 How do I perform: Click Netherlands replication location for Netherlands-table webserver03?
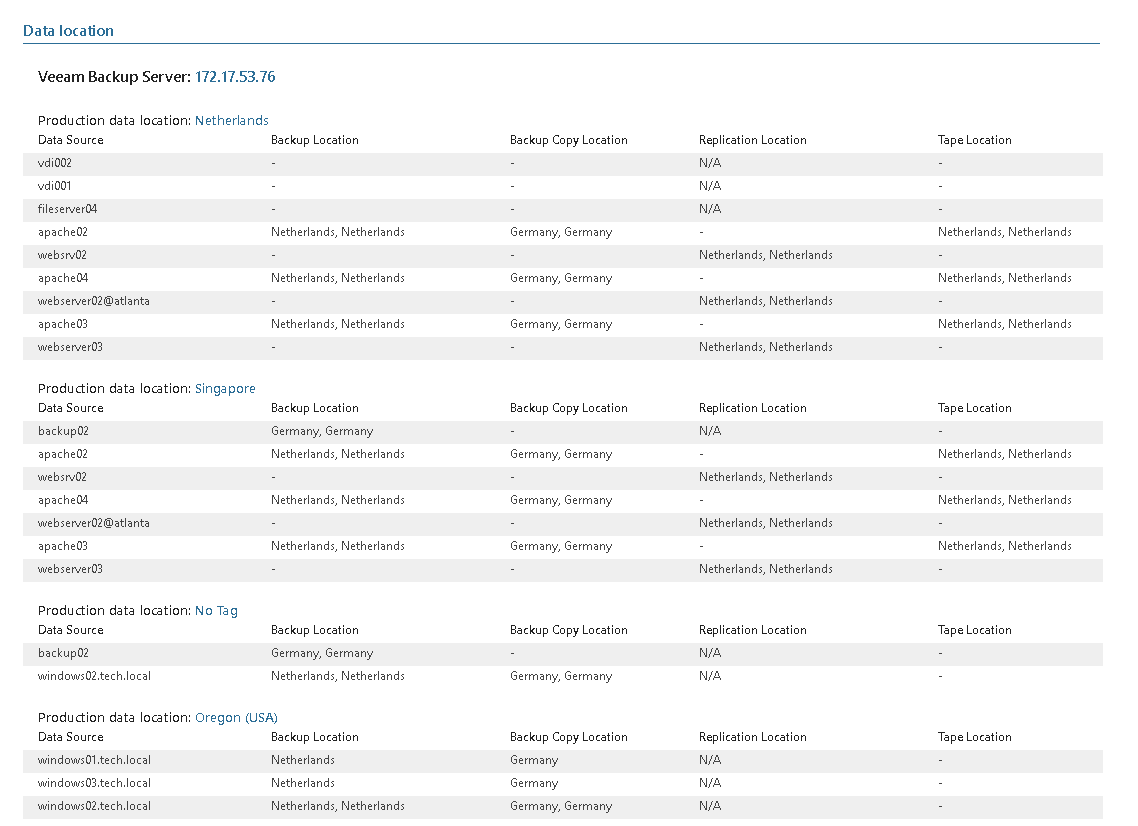coord(766,347)
